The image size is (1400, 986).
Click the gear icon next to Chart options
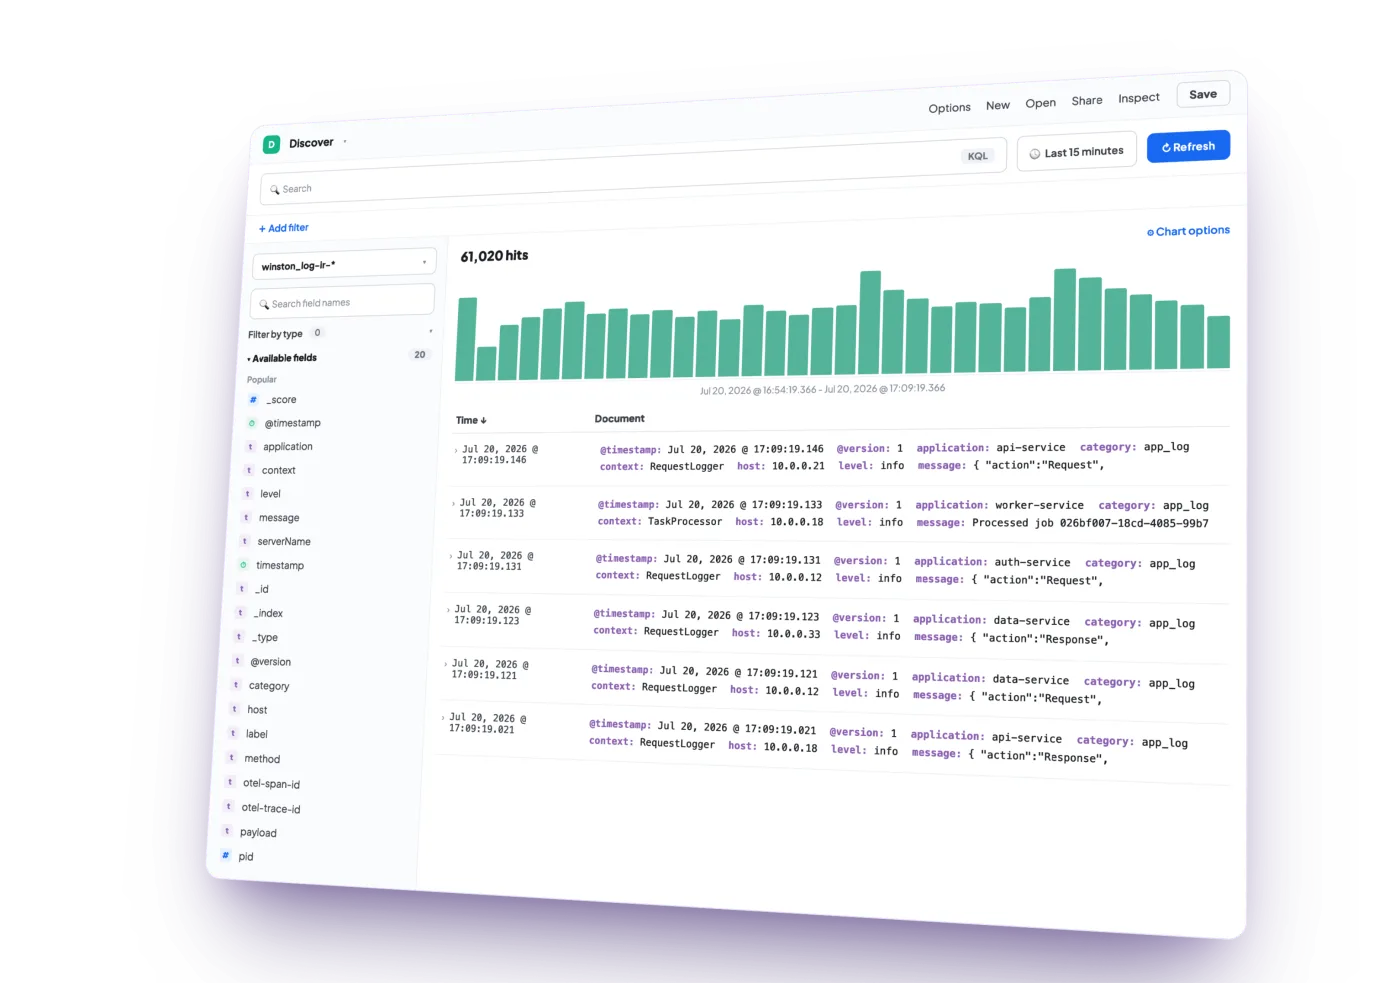point(1150,232)
